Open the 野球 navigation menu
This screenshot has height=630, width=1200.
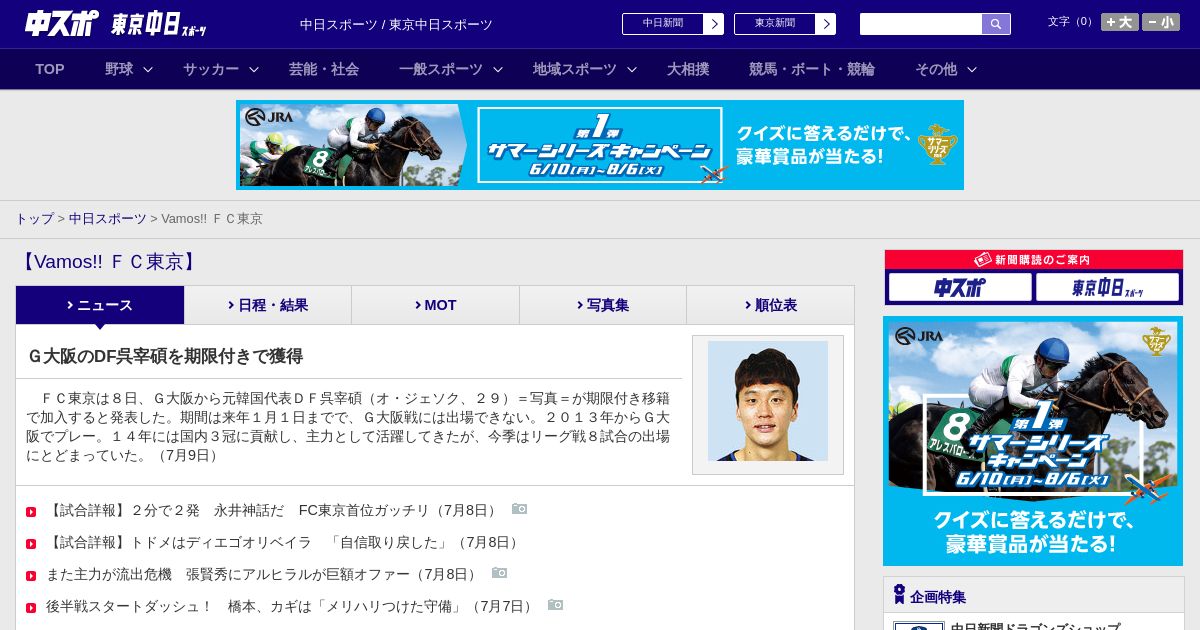tap(119, 69)
